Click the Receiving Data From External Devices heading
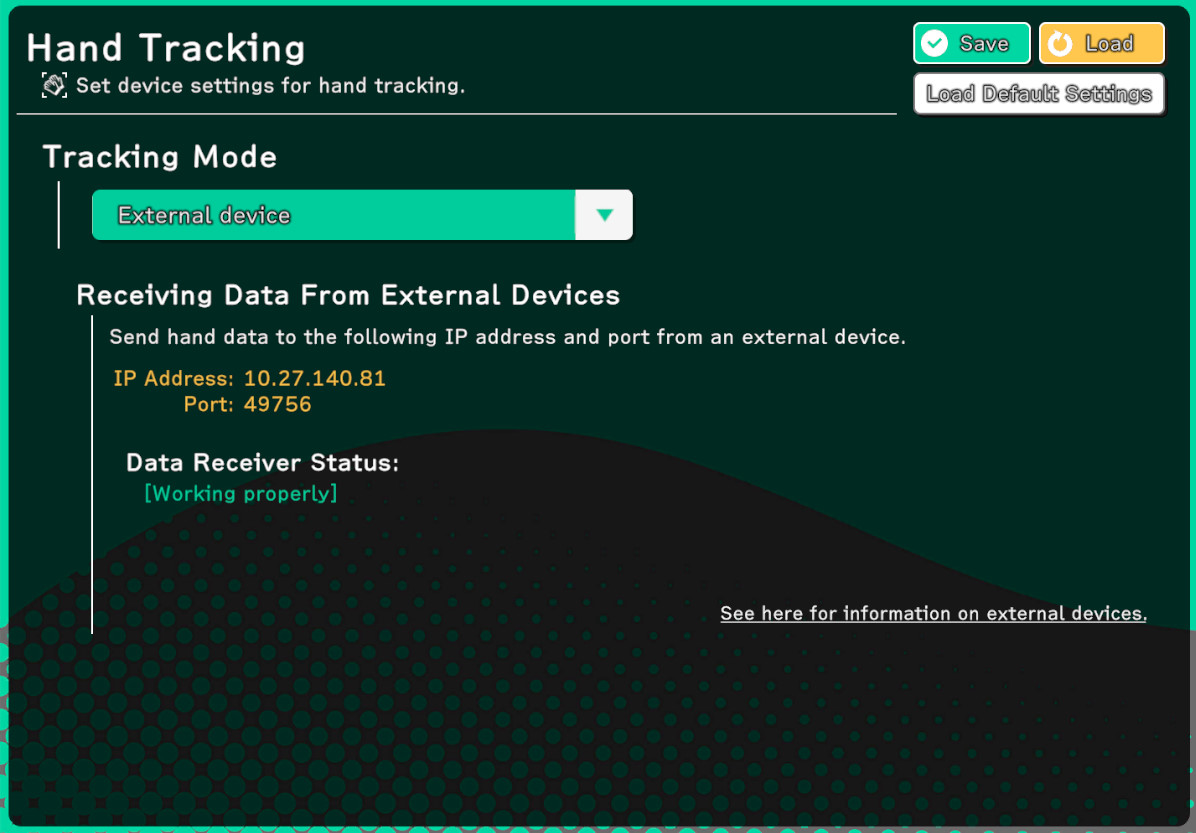The image size is (1196, 833). (348, 296)
